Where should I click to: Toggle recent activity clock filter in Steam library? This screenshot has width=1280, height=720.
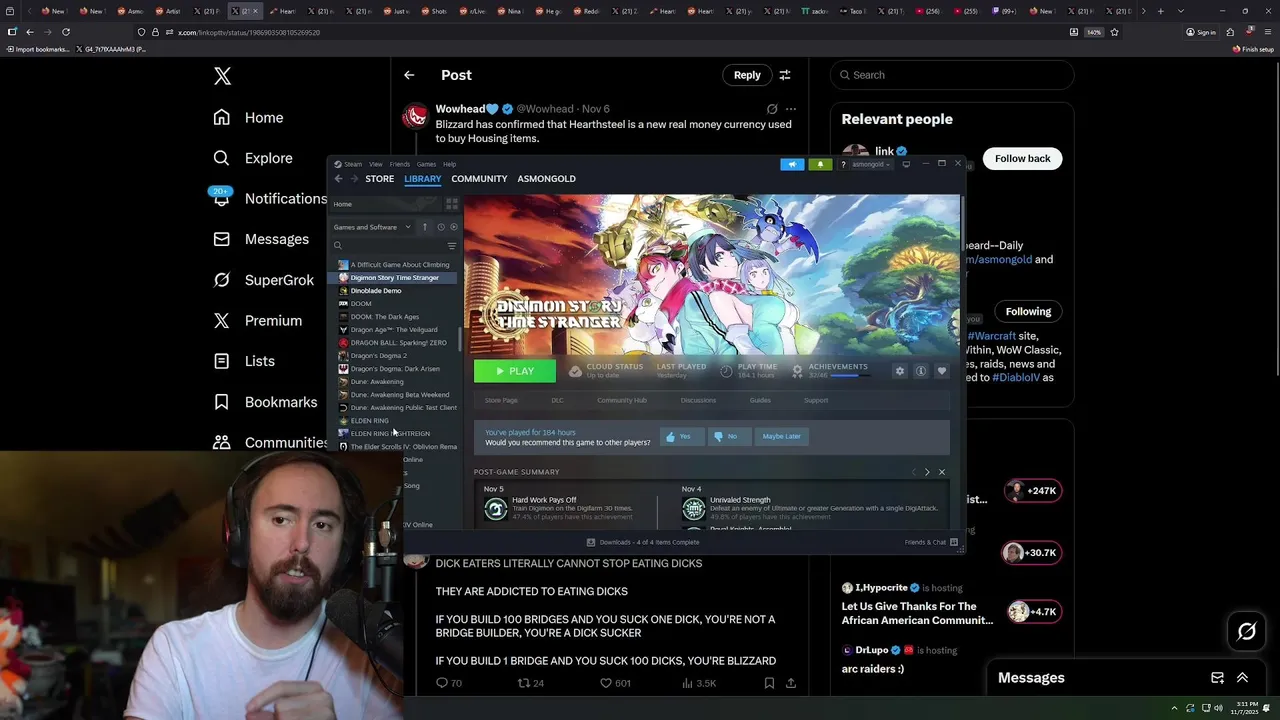(440, 227)
